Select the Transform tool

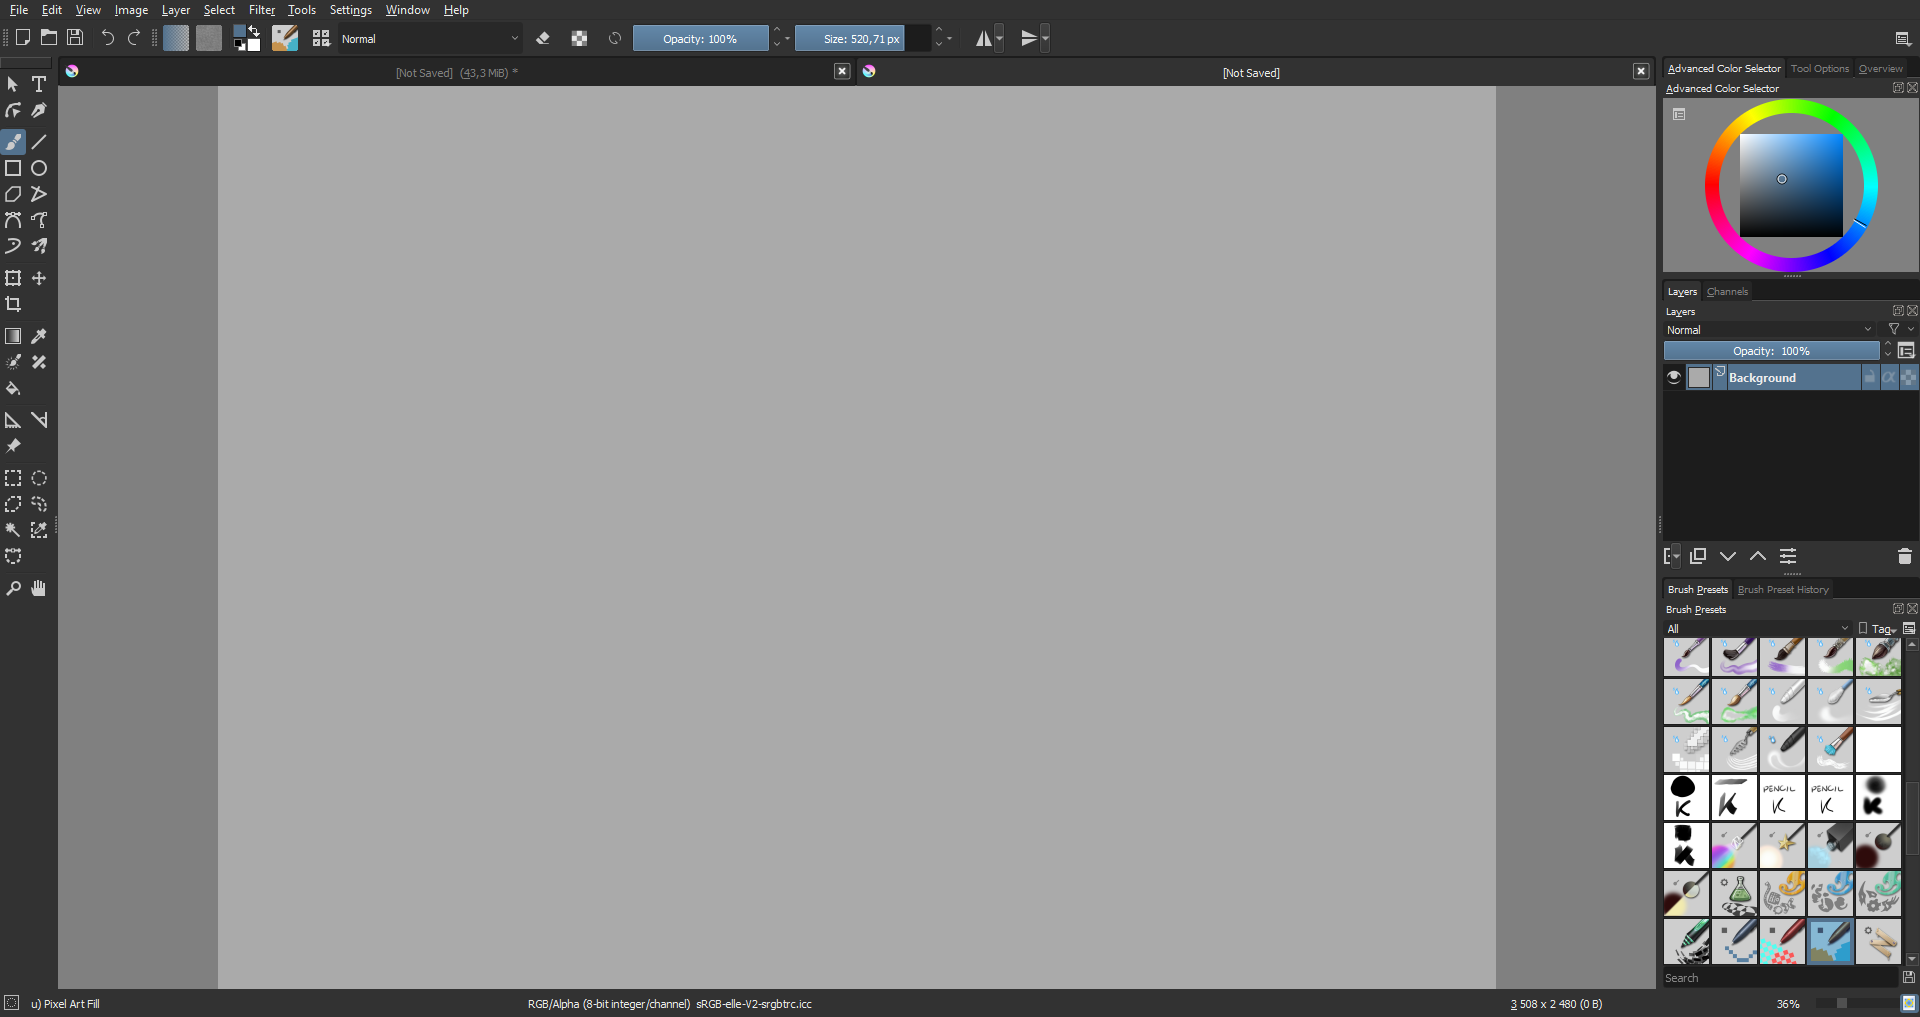point(13,278)
